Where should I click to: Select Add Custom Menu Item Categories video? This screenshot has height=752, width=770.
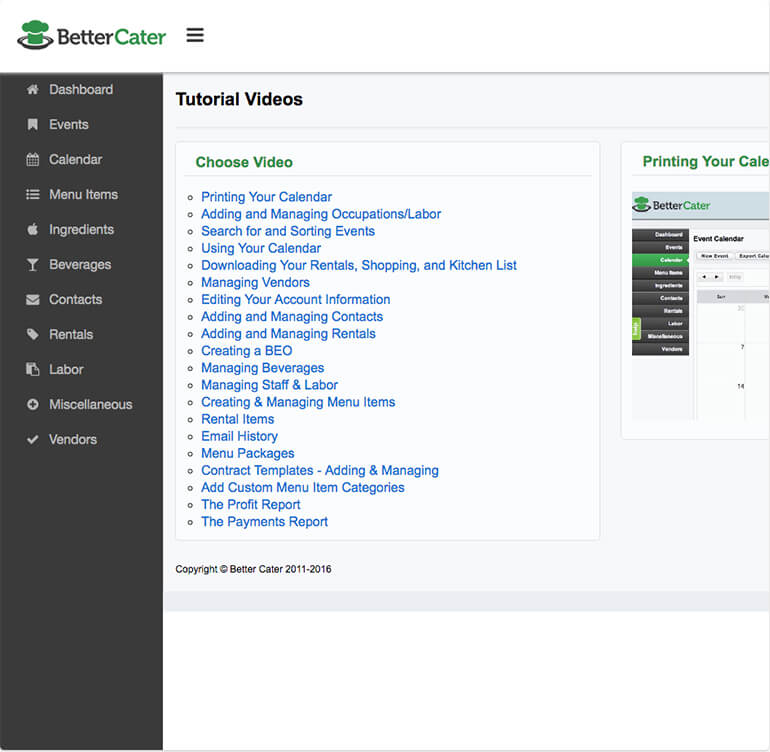[x=302, y=488]
